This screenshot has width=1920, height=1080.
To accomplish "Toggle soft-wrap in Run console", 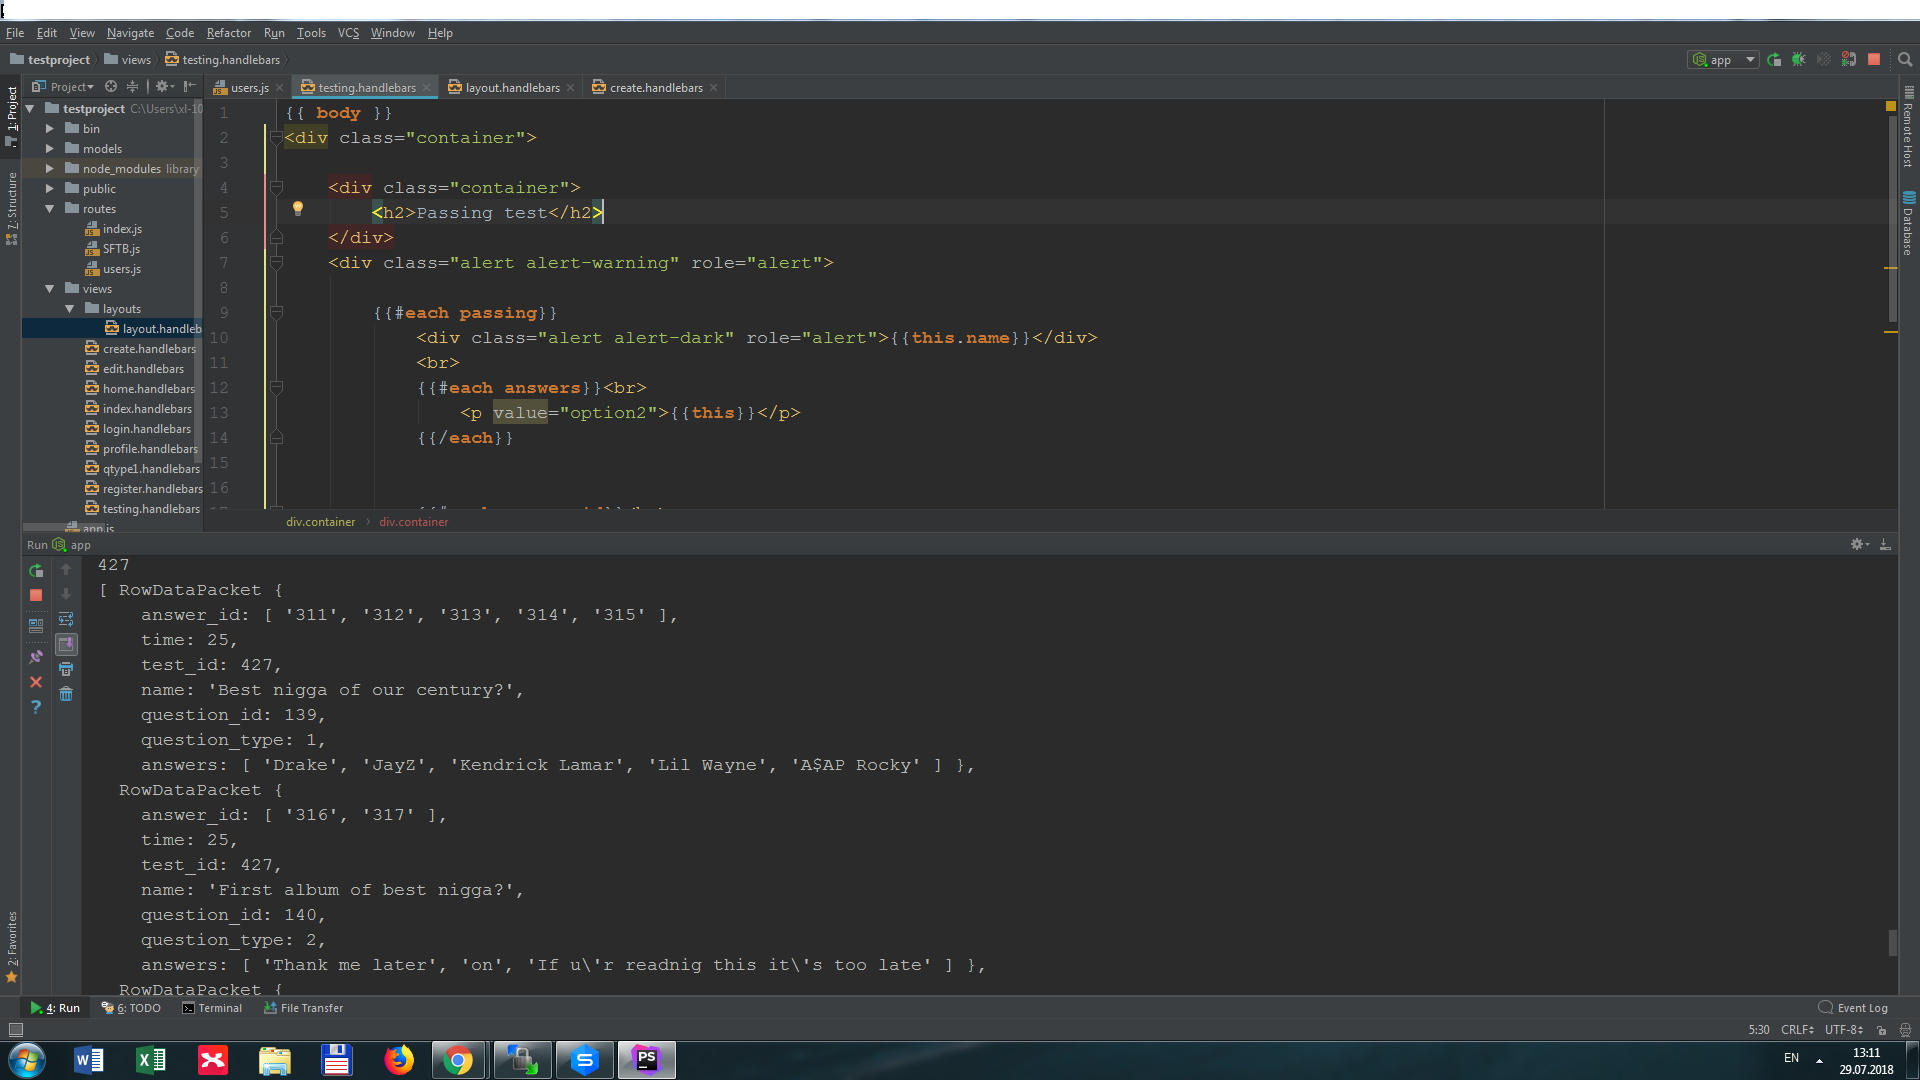I will pyautogui.click(x=66, y=619).
